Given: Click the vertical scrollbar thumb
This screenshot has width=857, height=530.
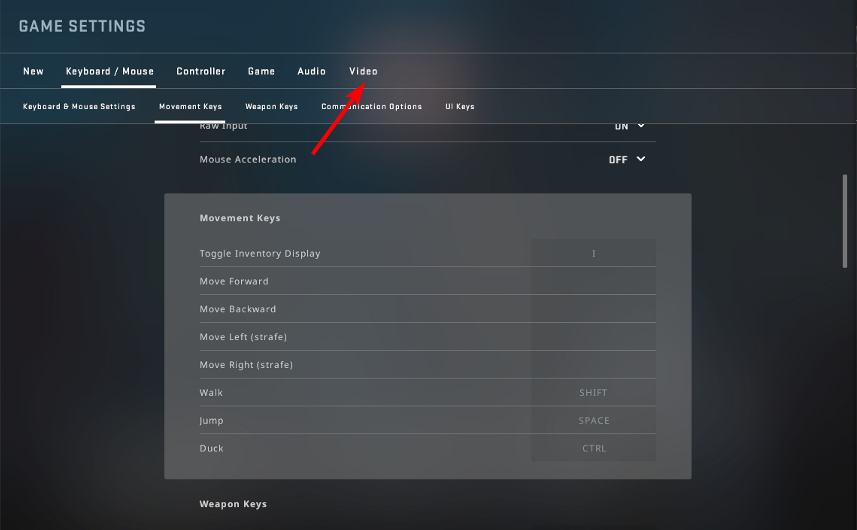Looking at the screenshot, I should click(x=845, y=221).
